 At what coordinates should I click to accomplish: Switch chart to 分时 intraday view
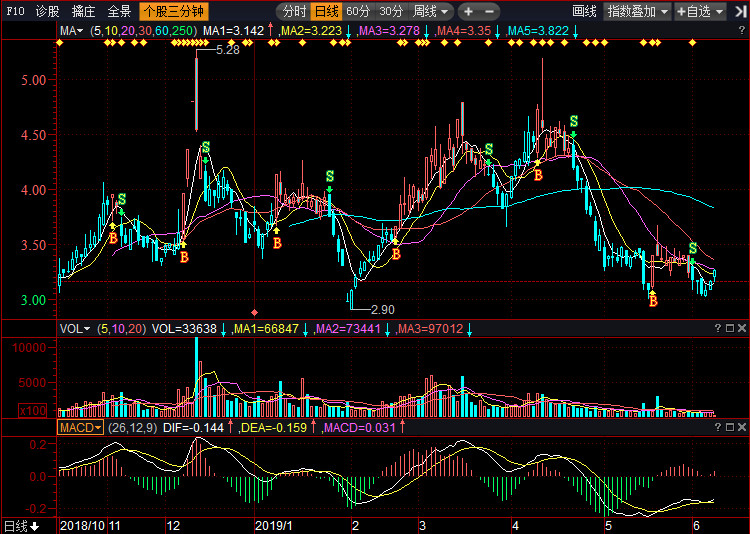click(293, 12)
